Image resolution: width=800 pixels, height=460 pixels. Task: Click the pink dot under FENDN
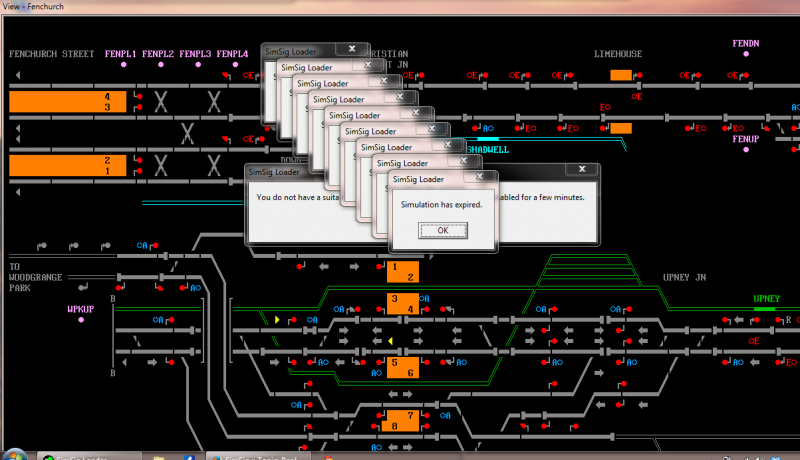(746, 54)
